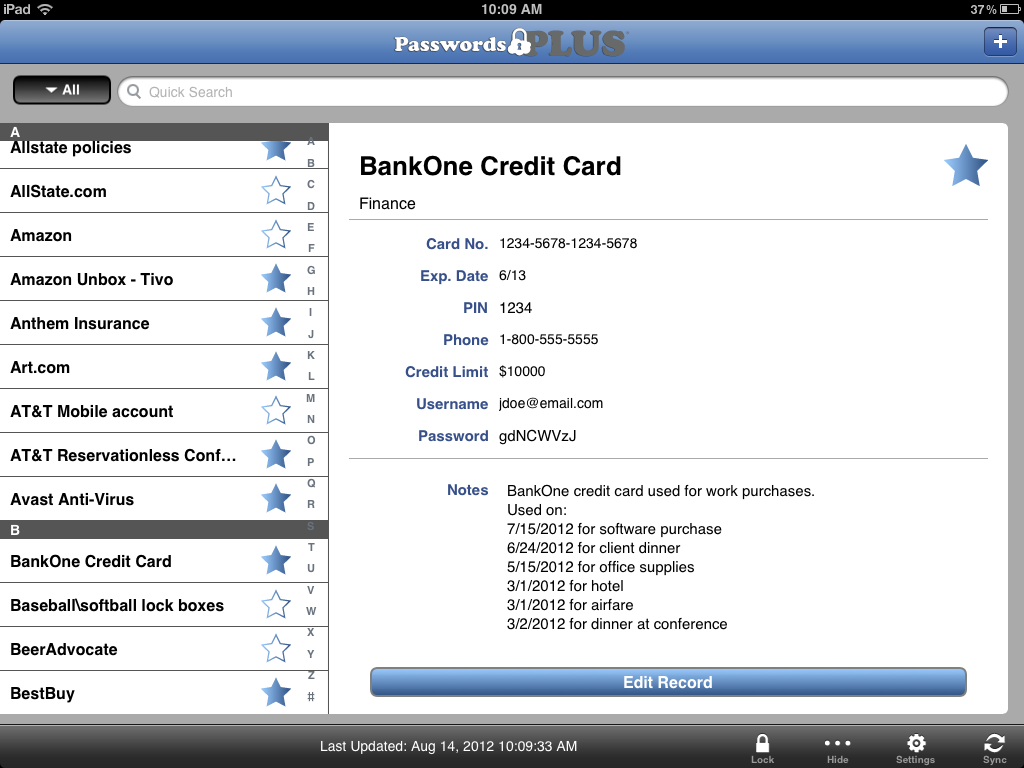
Task: Jump to letter T in index
Action: tap(311, 547)
